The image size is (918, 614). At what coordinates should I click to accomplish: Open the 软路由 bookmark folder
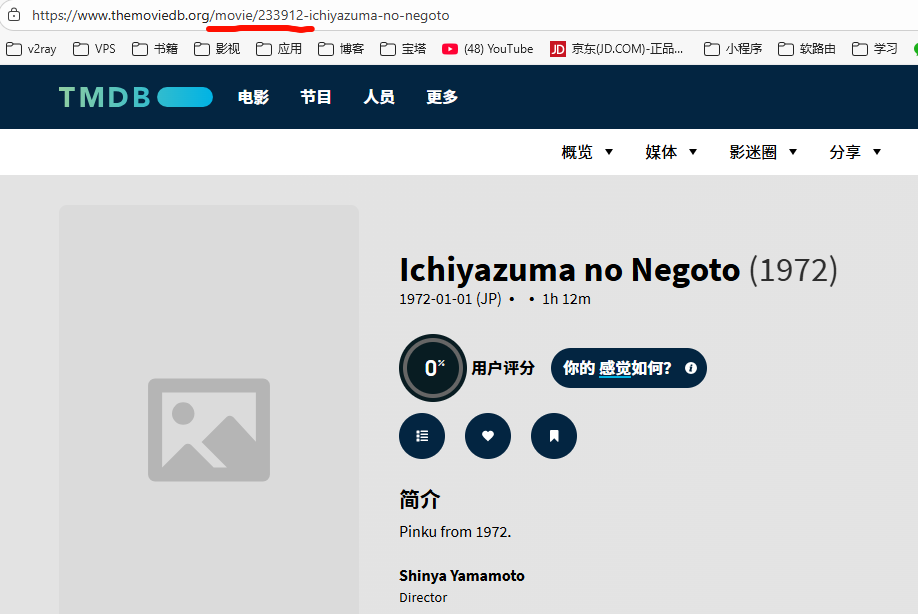[x=807, y=49]
